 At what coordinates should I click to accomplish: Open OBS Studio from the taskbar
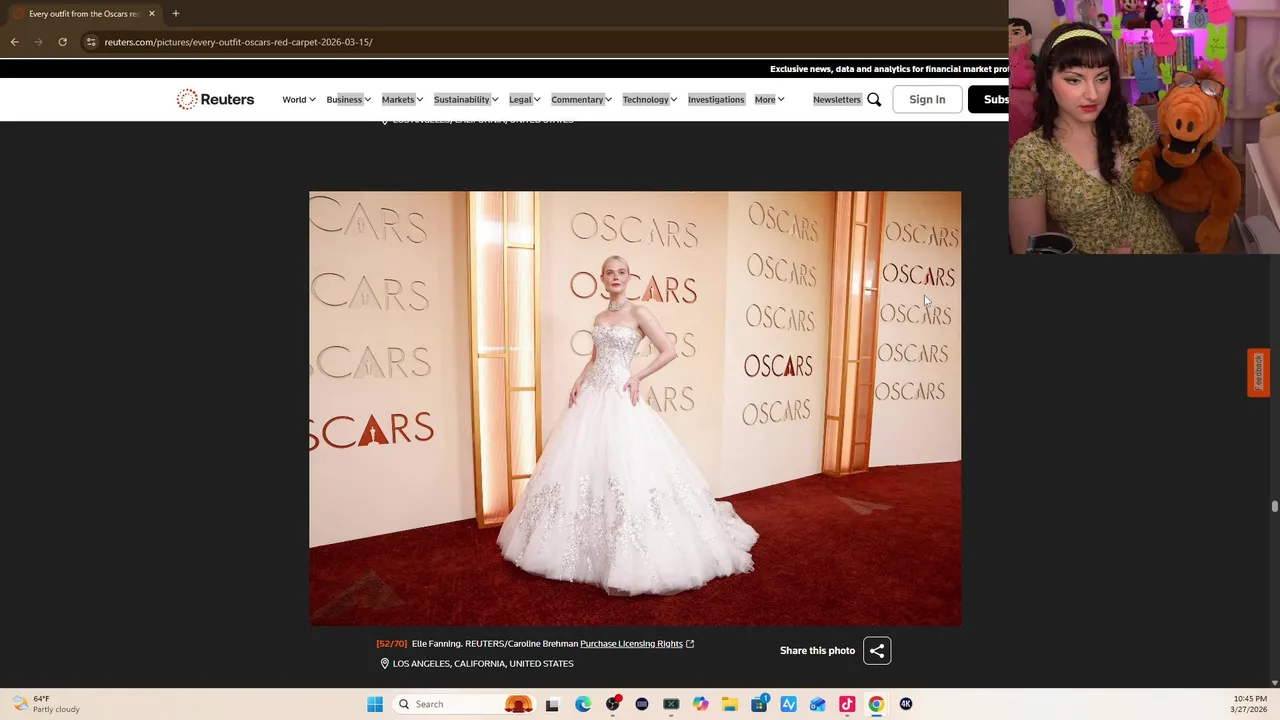[613, 704]
